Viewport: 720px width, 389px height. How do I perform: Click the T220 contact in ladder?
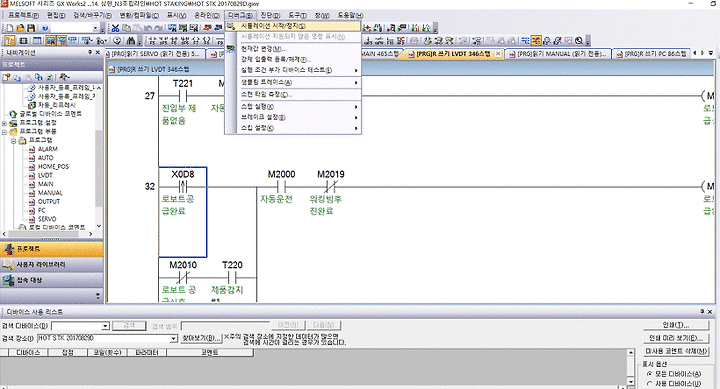[232, 277]
